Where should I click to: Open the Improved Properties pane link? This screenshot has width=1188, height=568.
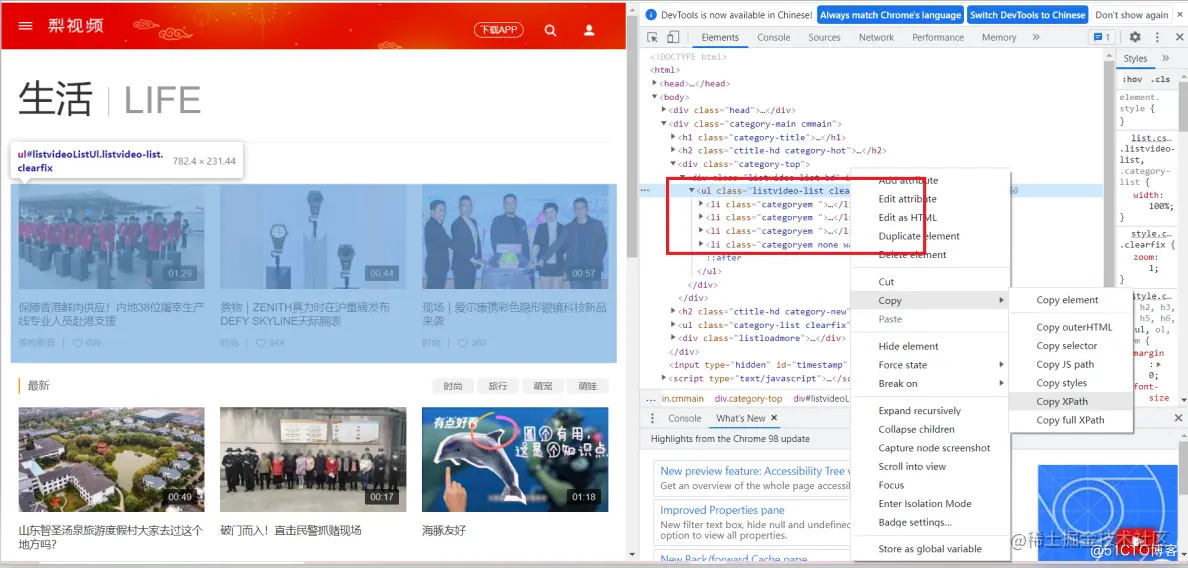(x=722, y=510)
